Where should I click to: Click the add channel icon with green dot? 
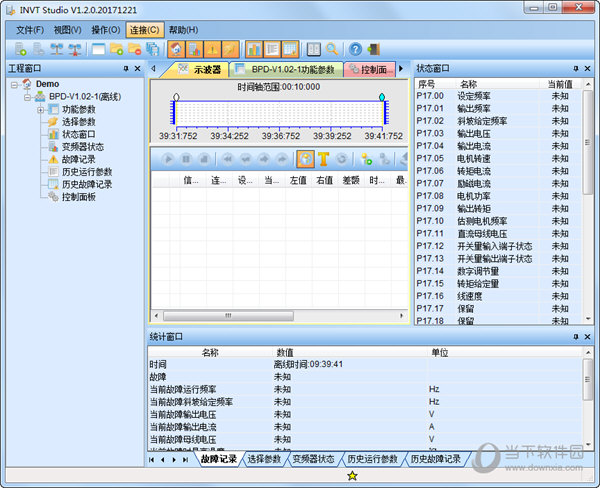pos(366,159)
